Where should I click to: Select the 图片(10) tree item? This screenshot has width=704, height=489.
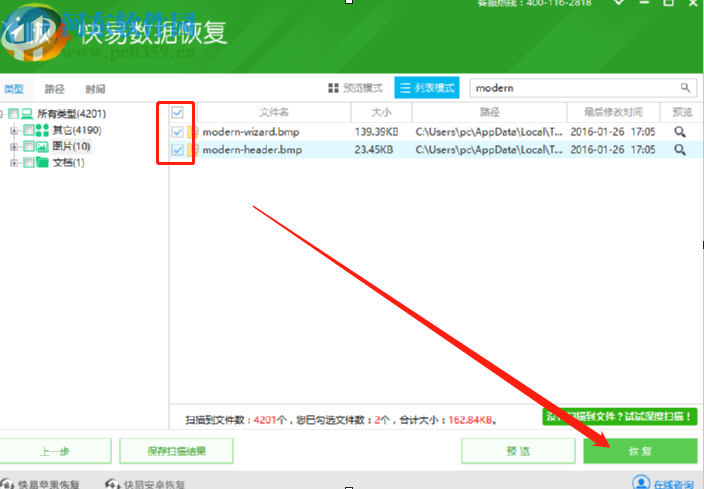pos(71,146)
